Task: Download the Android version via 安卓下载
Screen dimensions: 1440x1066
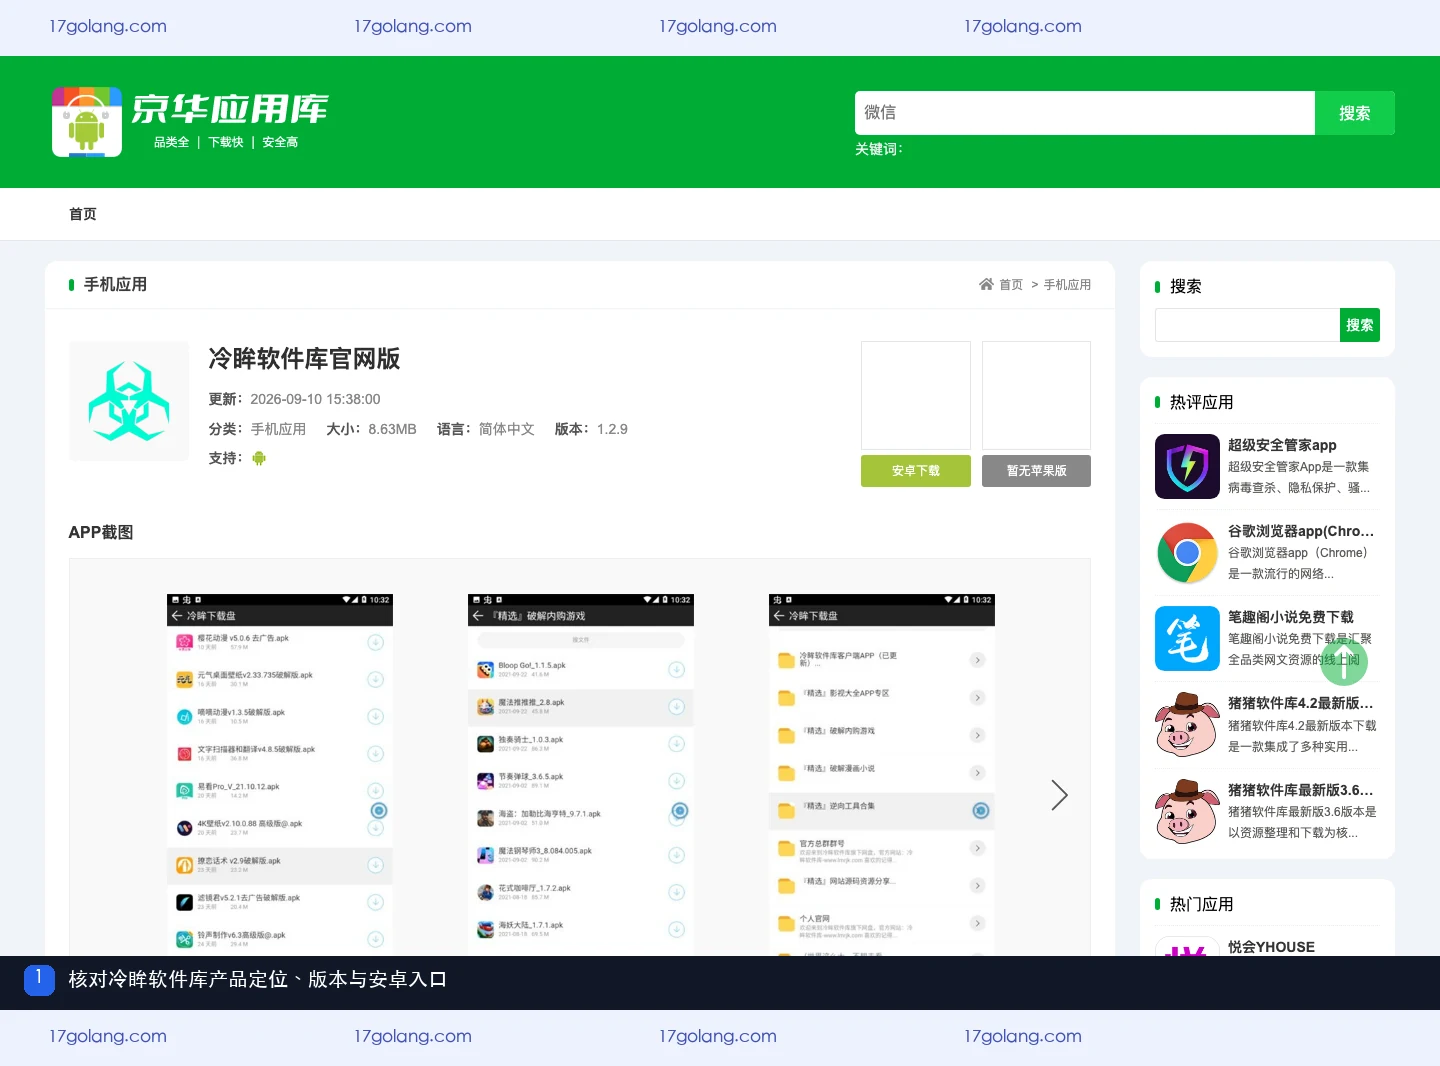Action: pyautogui.click(x=916, y=471)
